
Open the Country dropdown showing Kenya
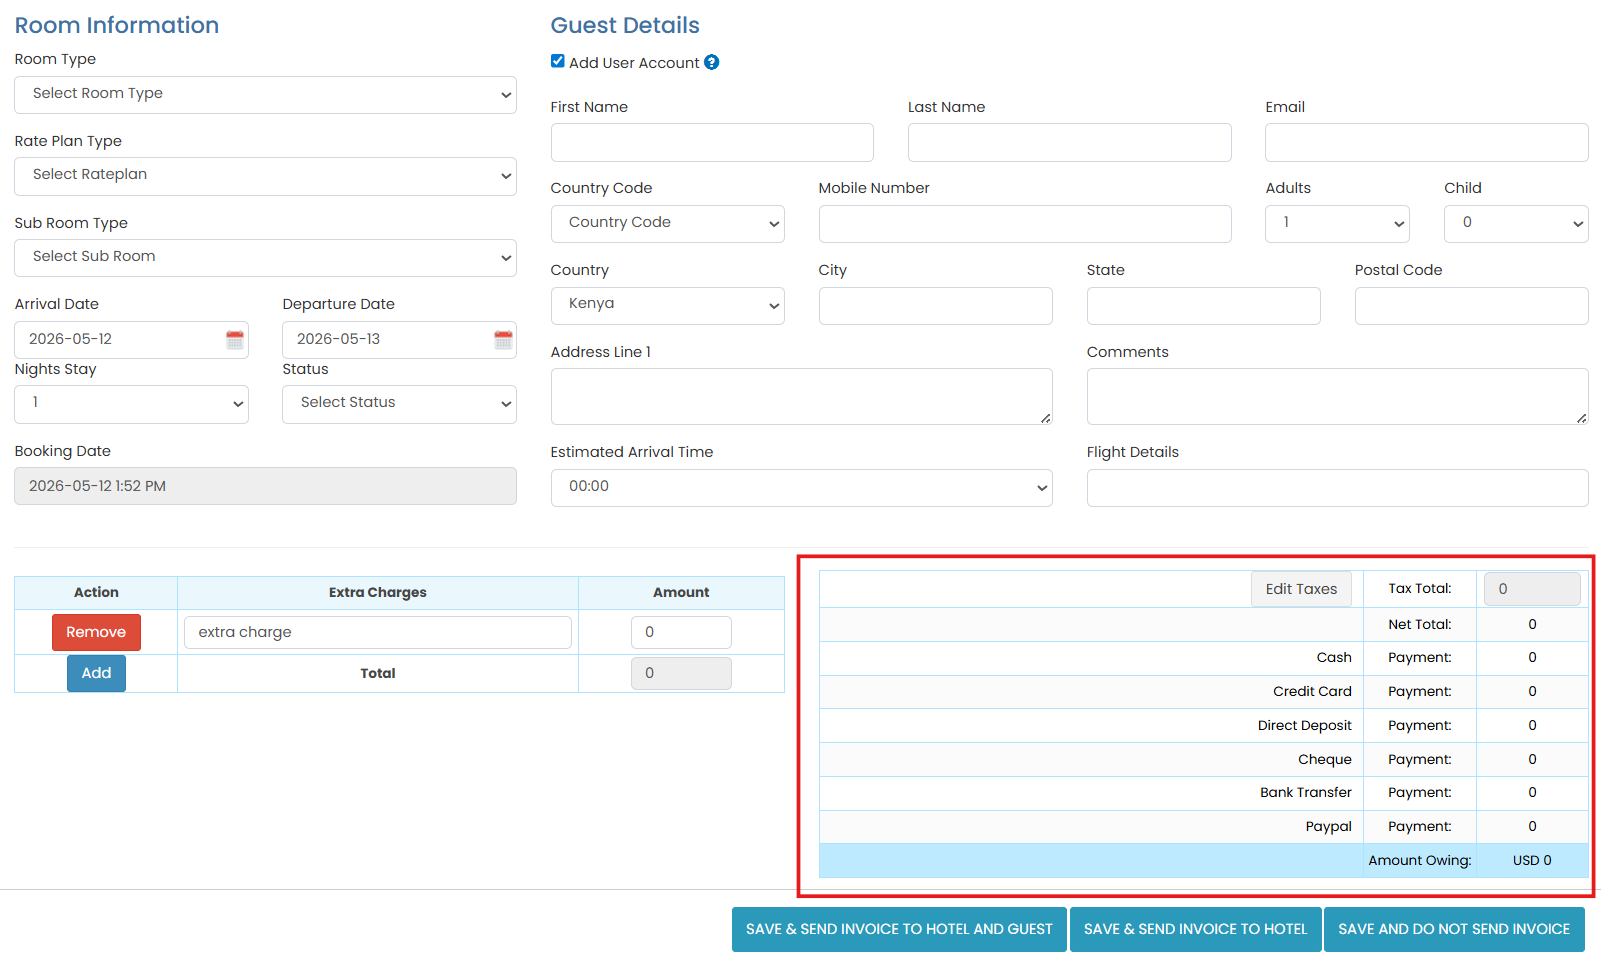[667, 306]
